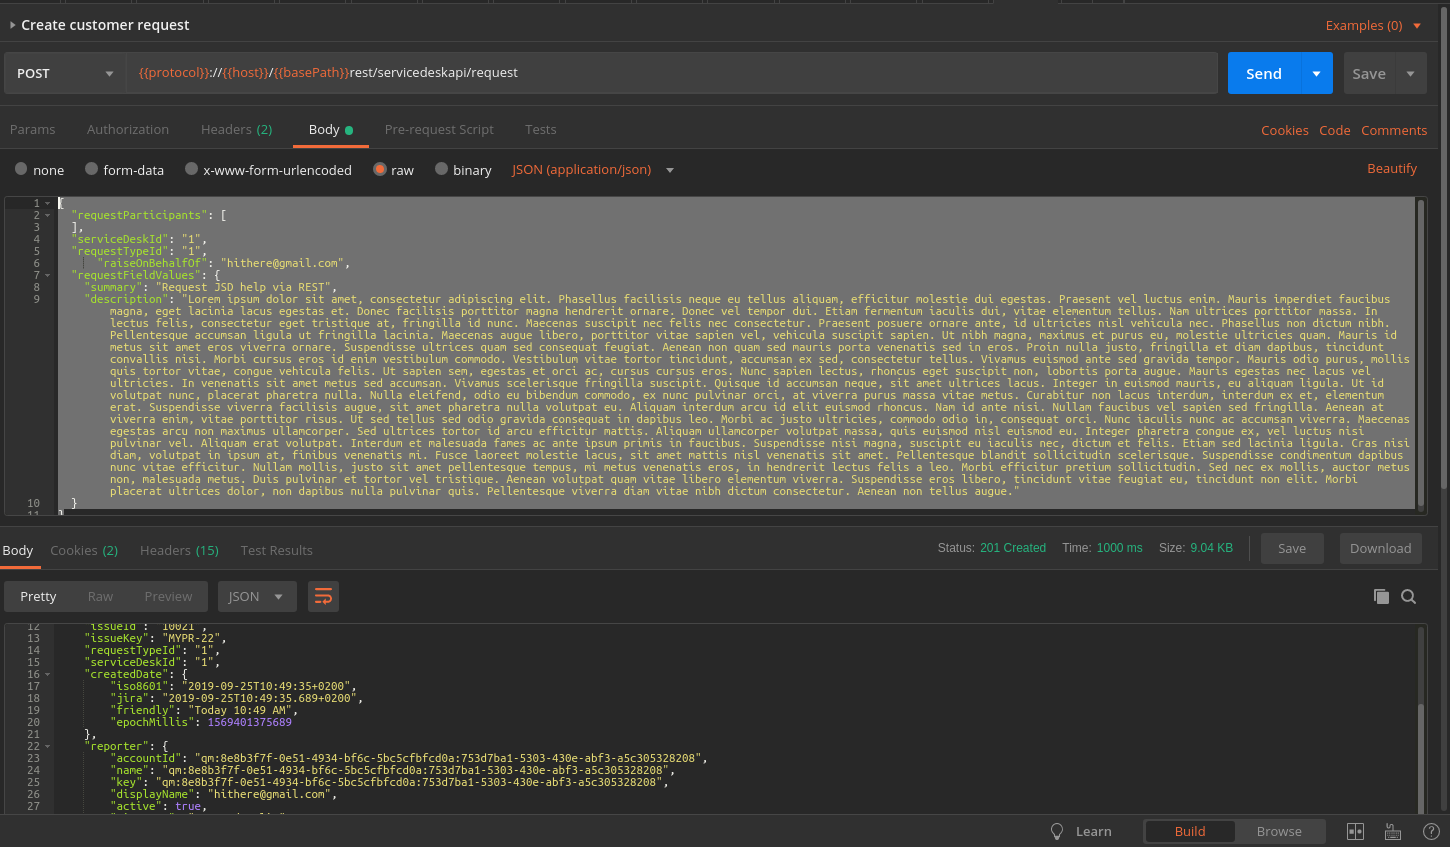
Task: Switch to Browse mode
Action: coord(1279,831)
